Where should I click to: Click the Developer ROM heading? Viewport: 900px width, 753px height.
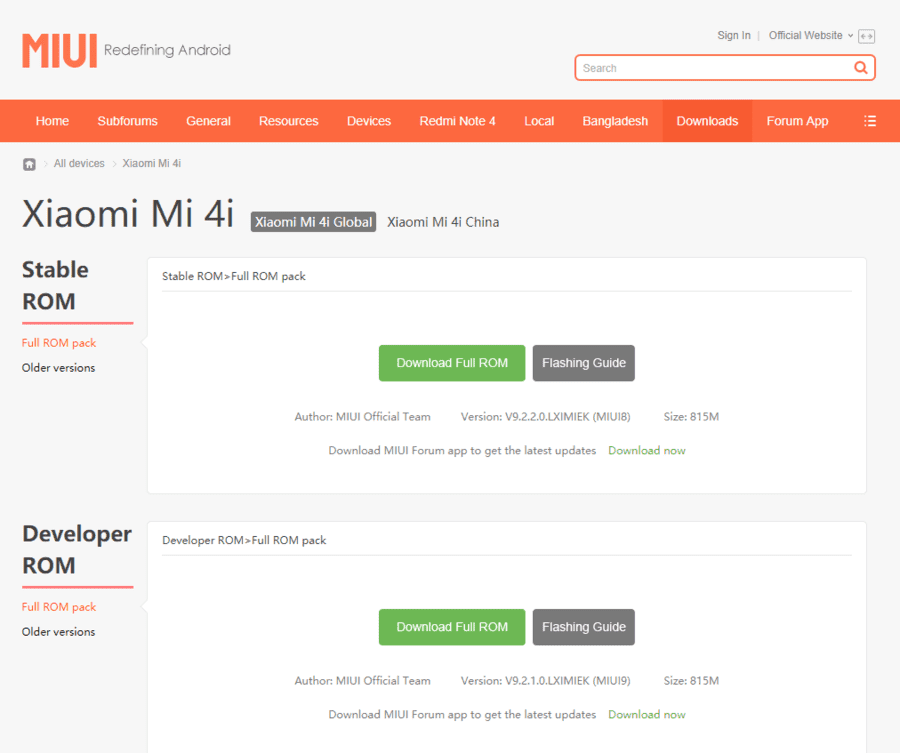click(x=77, y=550)
